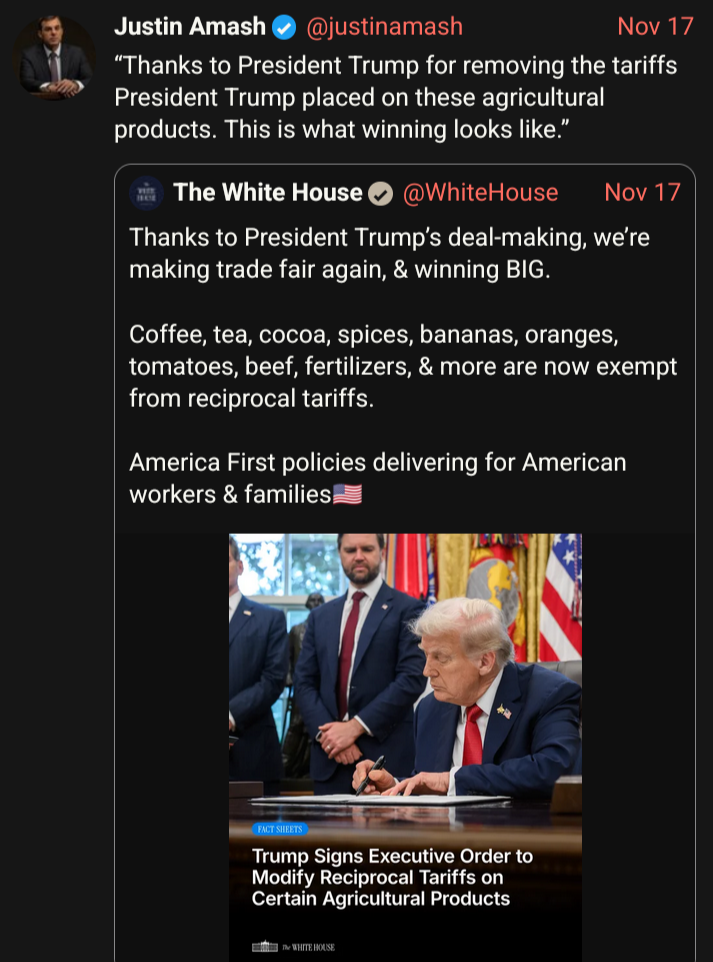Open The White House display name
Screen dimensions: 713x962
click(267, 193)
